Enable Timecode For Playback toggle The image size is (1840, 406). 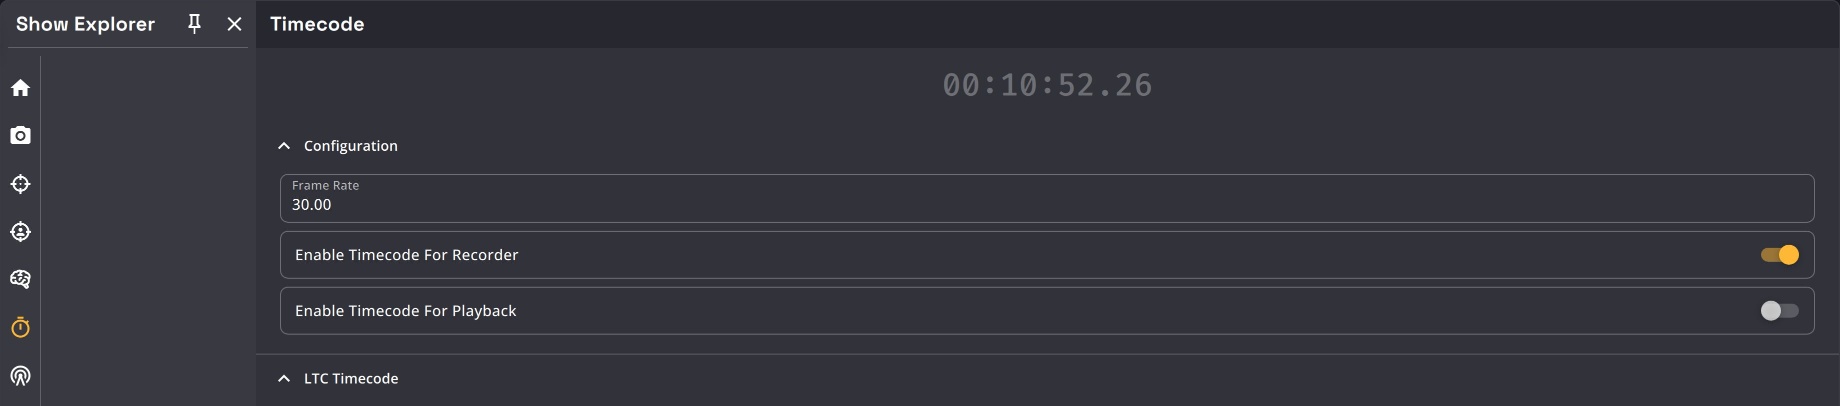(1779, 311)
